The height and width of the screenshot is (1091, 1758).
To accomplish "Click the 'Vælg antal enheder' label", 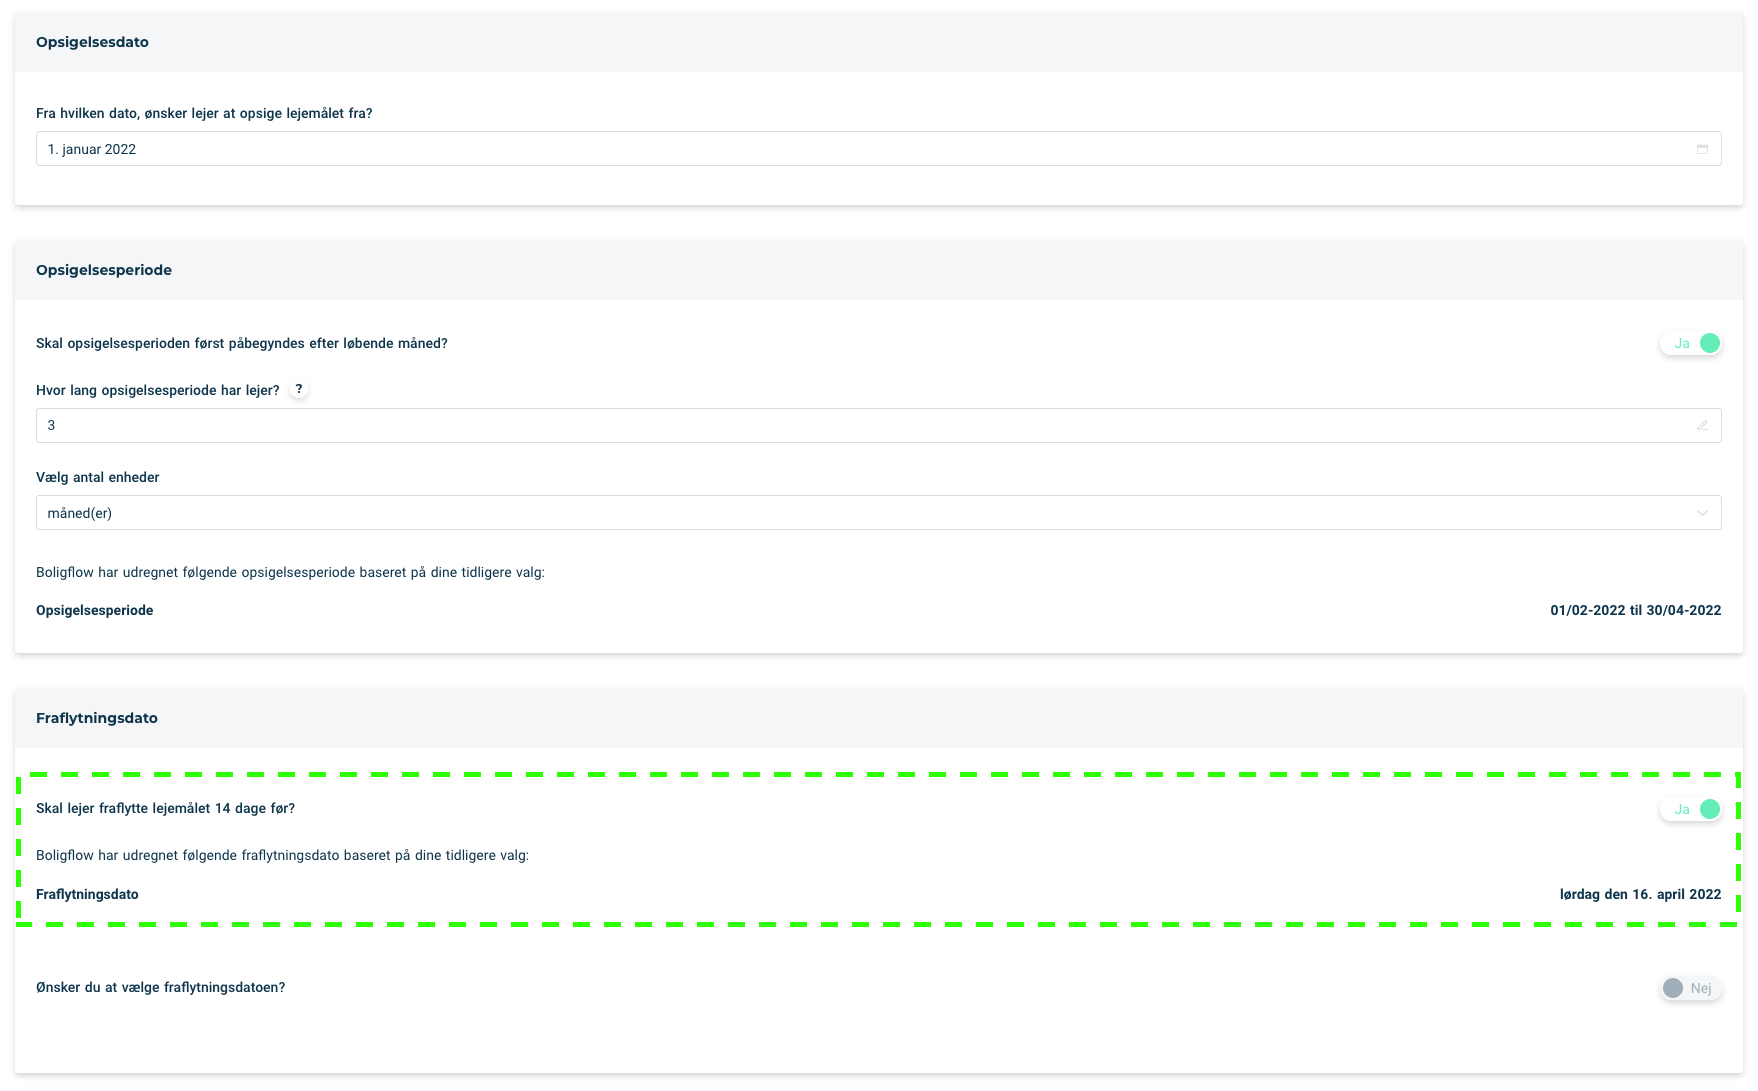I will coord(98,477).
